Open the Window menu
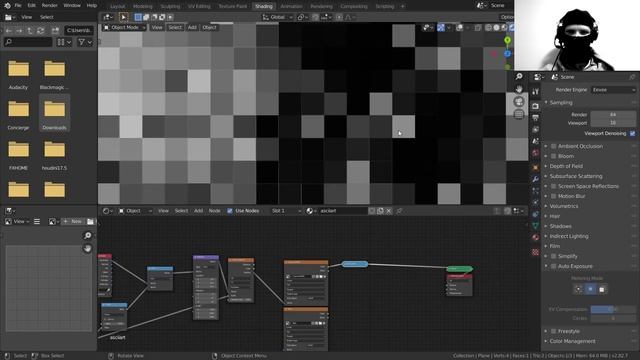 (x=72, y=6)
